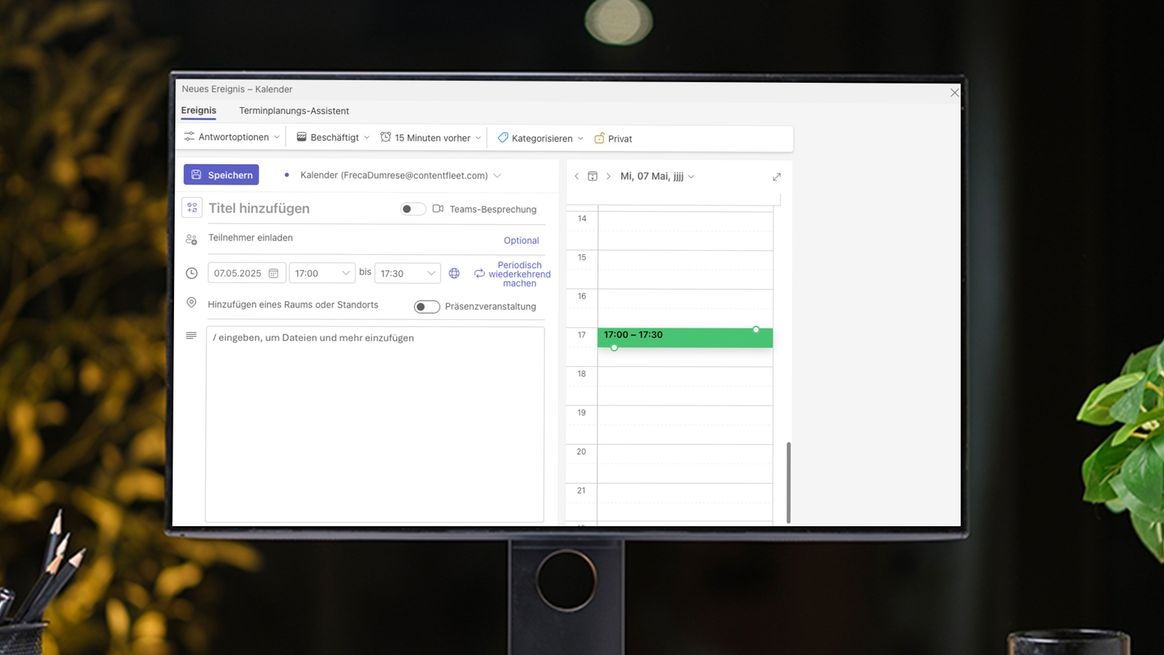The image size is (1164, 655).
Task: Enable the Teams-Besprechung toggle
Action: pyautogui.click(x=413, y=209)
